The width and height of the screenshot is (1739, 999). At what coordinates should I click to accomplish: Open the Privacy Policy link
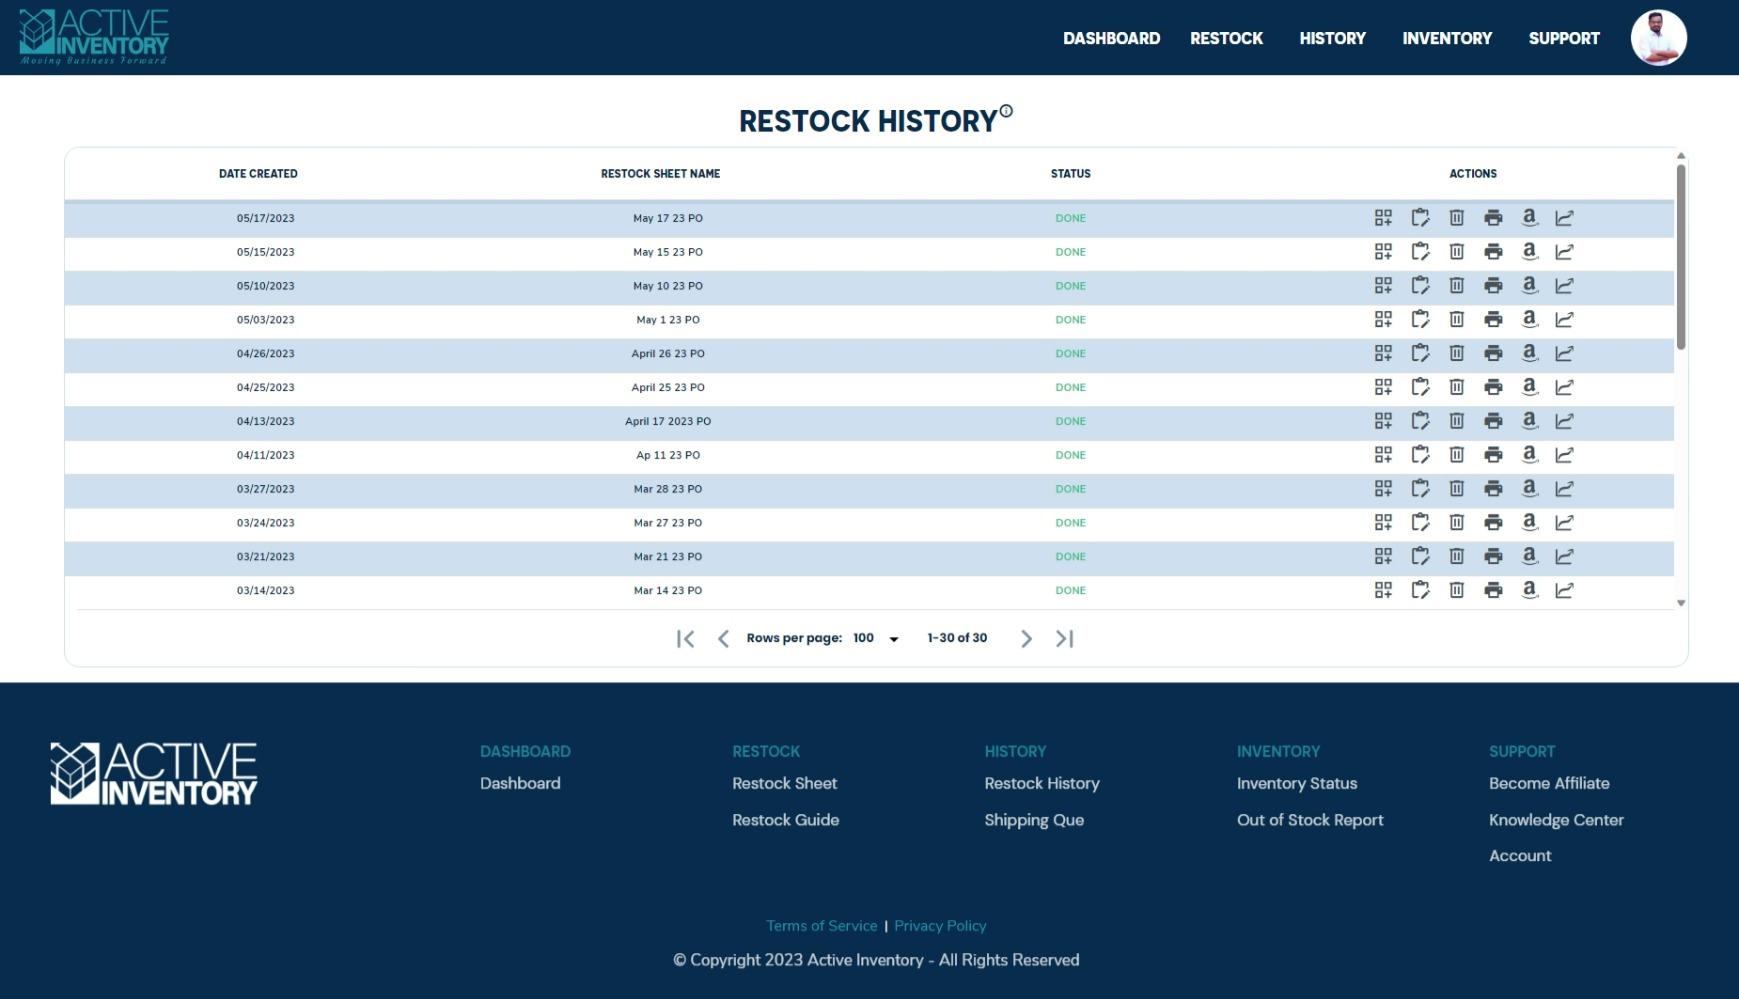pos(939,926)
